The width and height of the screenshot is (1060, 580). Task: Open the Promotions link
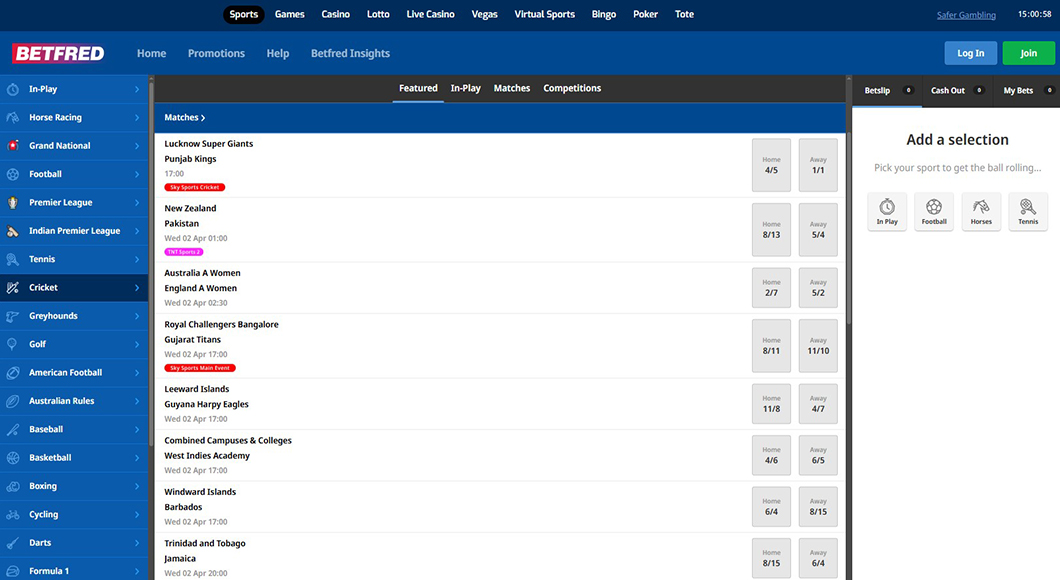pyautogui.click(x=216, y=53)
